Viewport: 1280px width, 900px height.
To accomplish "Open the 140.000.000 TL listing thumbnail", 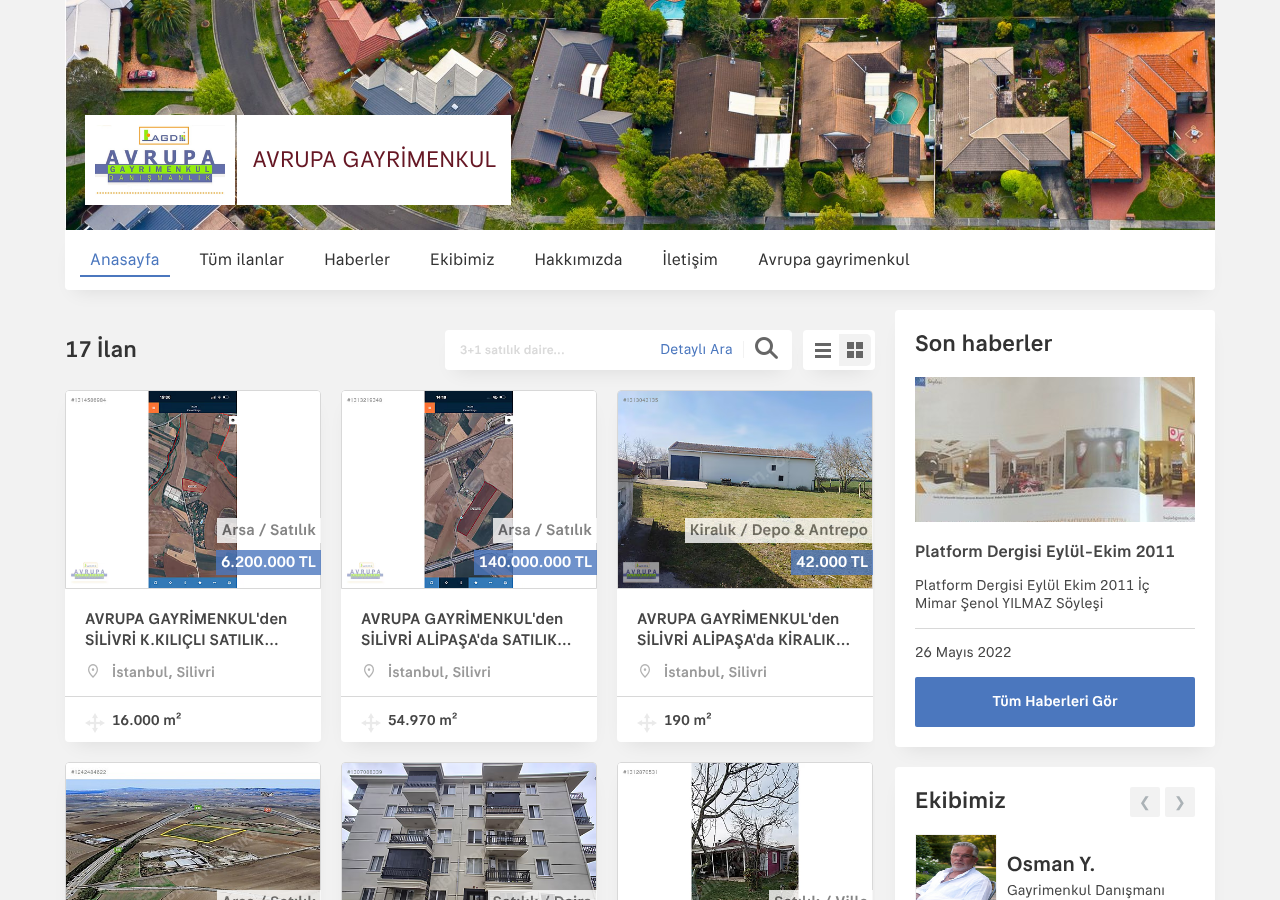I will pos(469,489).
